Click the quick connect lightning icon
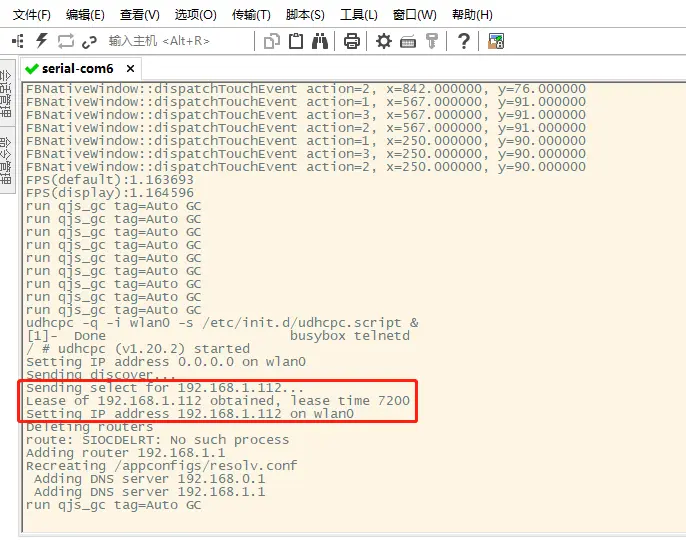 tap(42, 41)
